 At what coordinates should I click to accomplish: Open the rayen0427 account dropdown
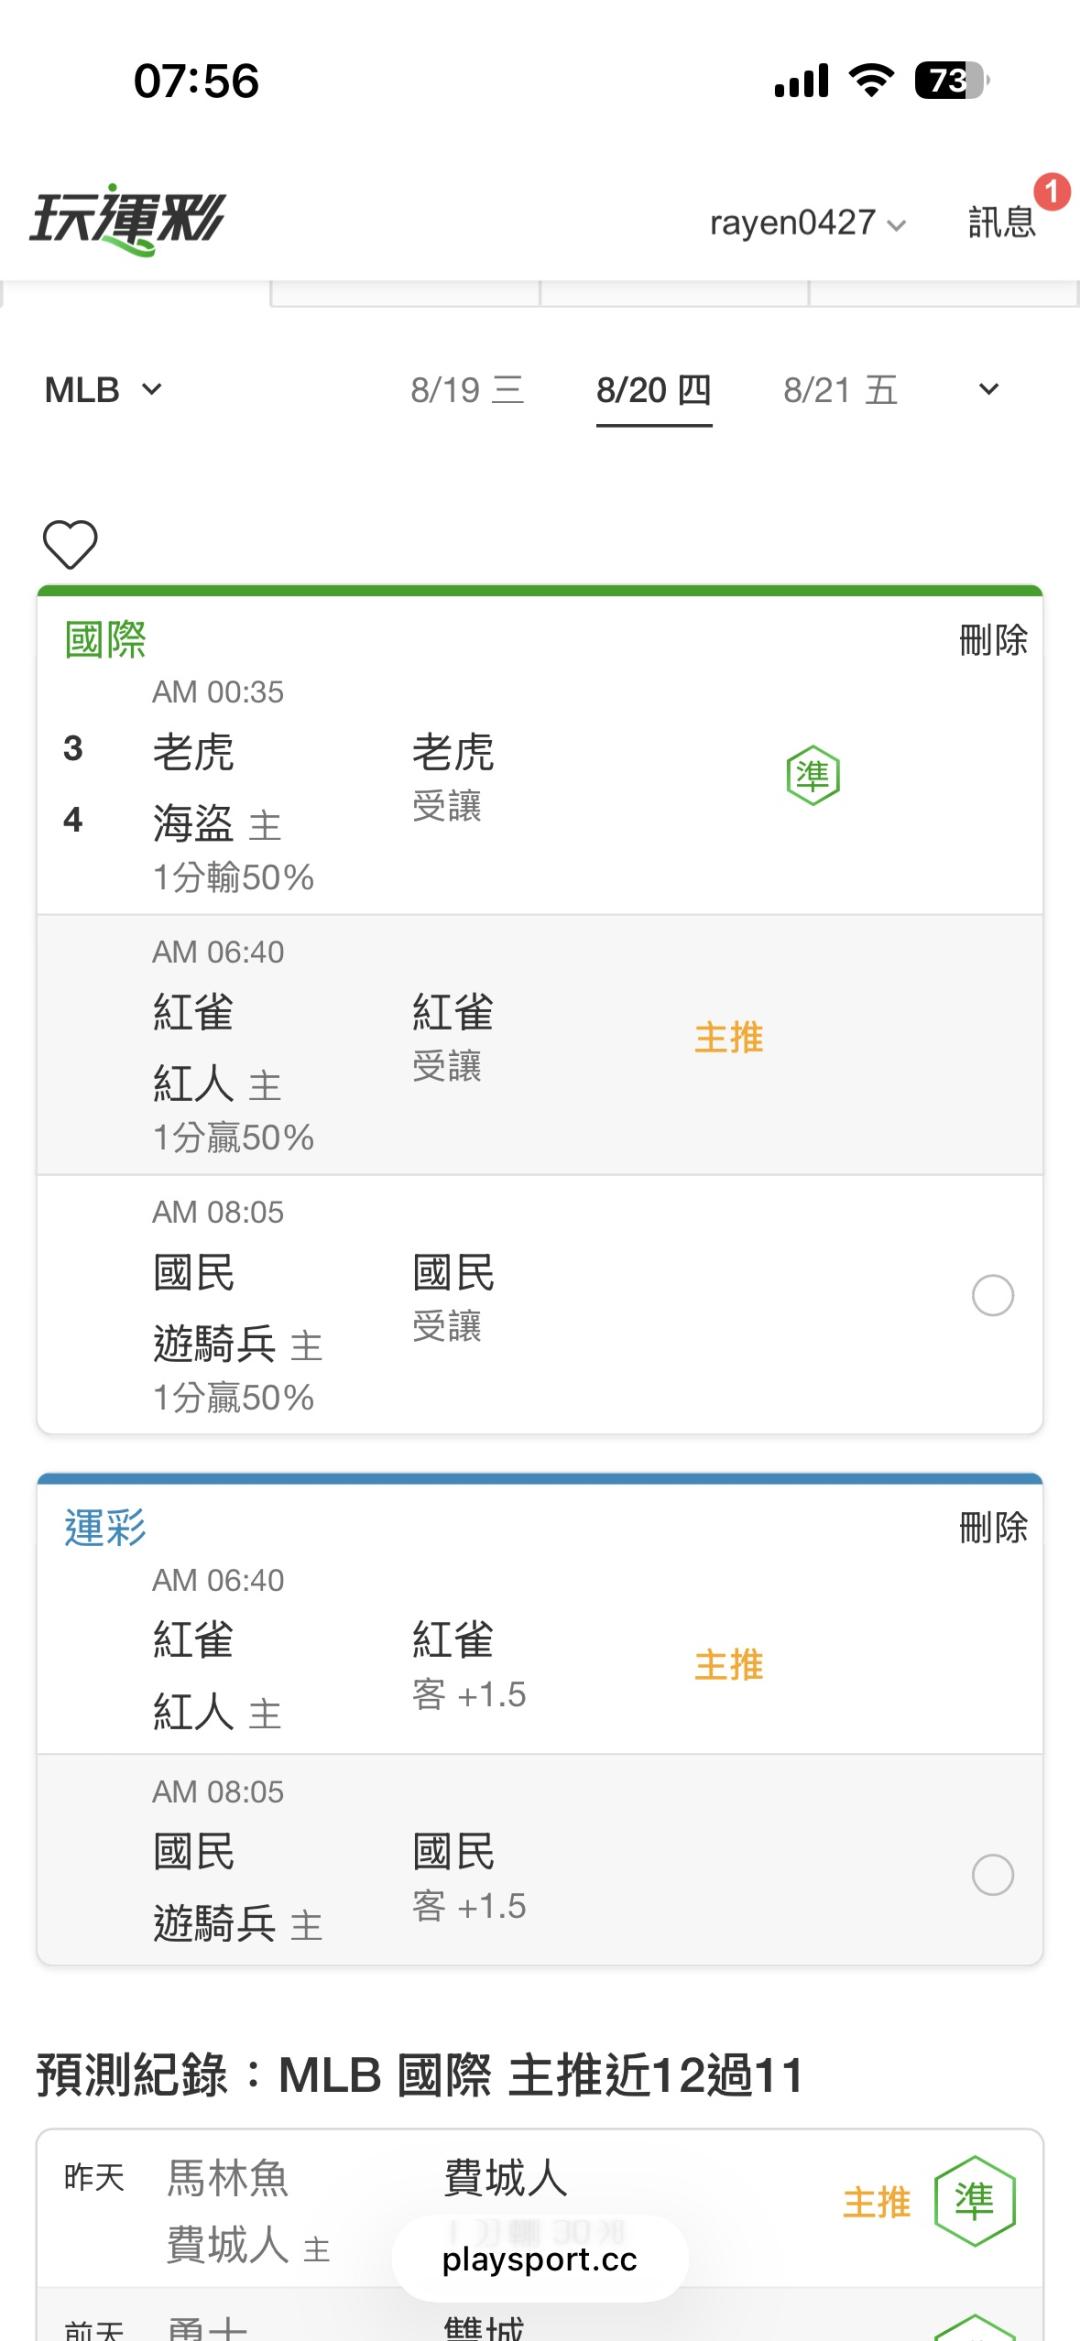click(808, 222)
